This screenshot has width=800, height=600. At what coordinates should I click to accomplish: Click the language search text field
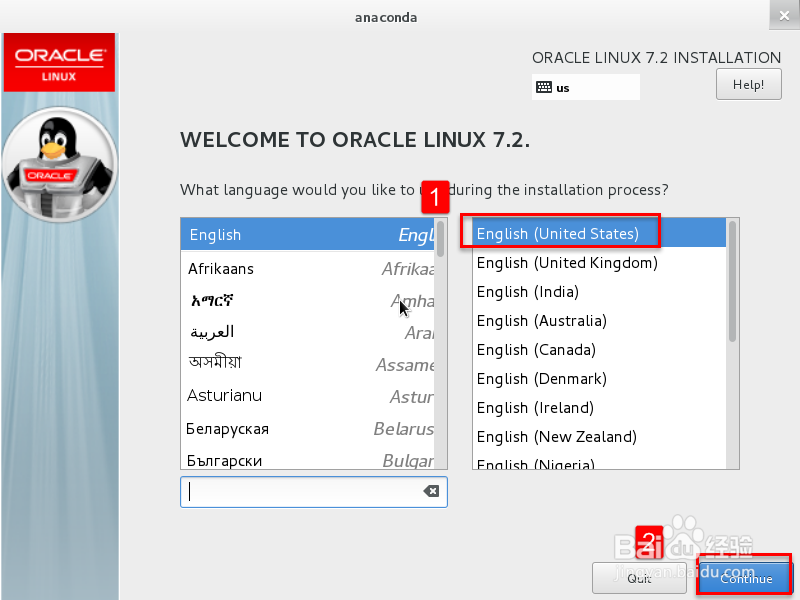coord(300,492)
